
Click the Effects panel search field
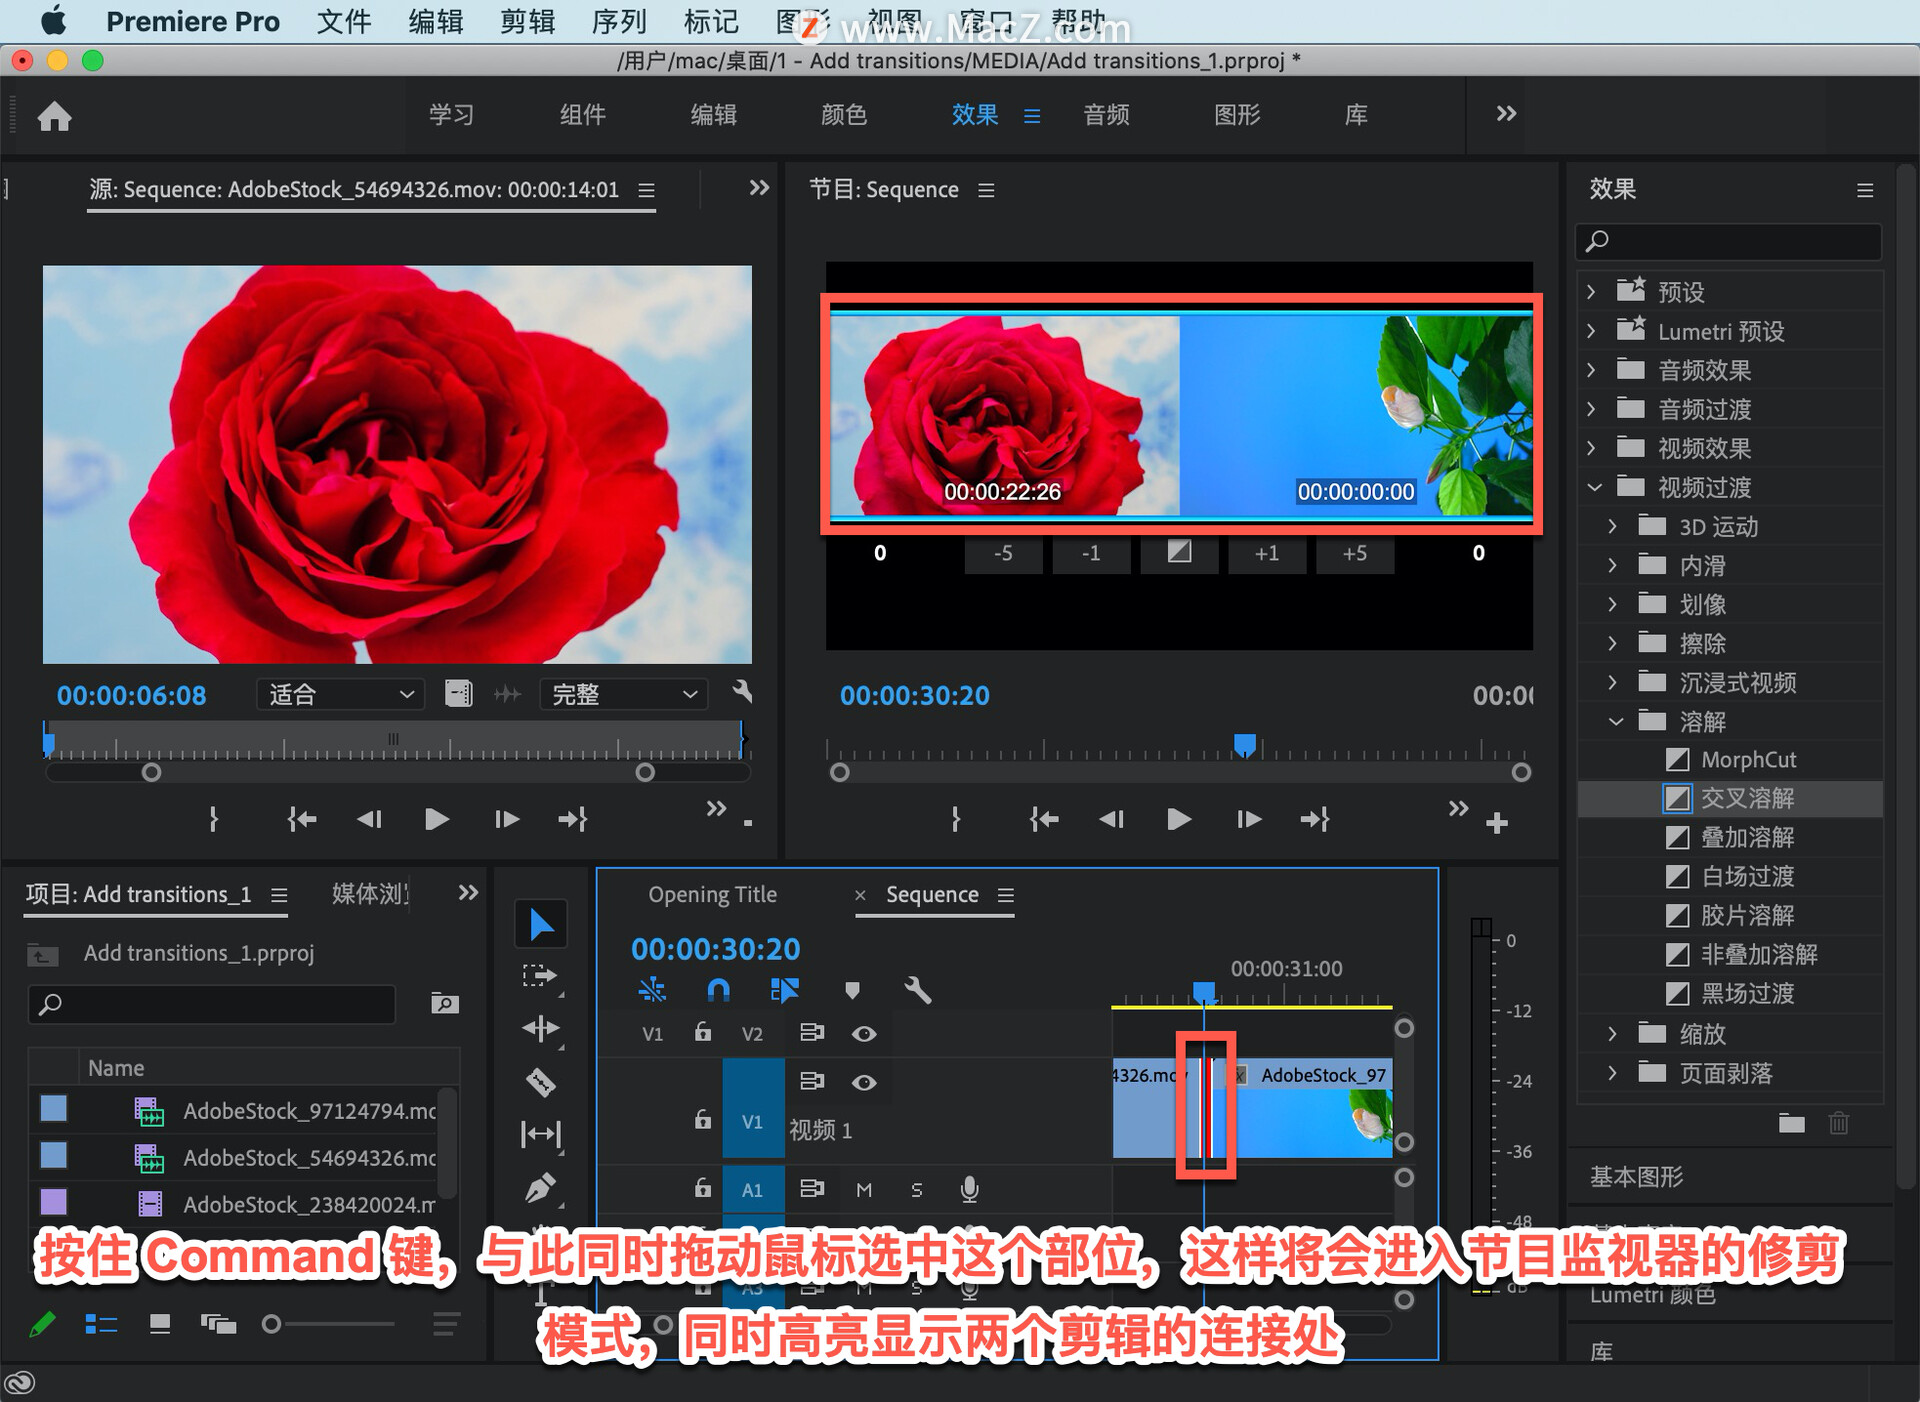[1735, 241]
